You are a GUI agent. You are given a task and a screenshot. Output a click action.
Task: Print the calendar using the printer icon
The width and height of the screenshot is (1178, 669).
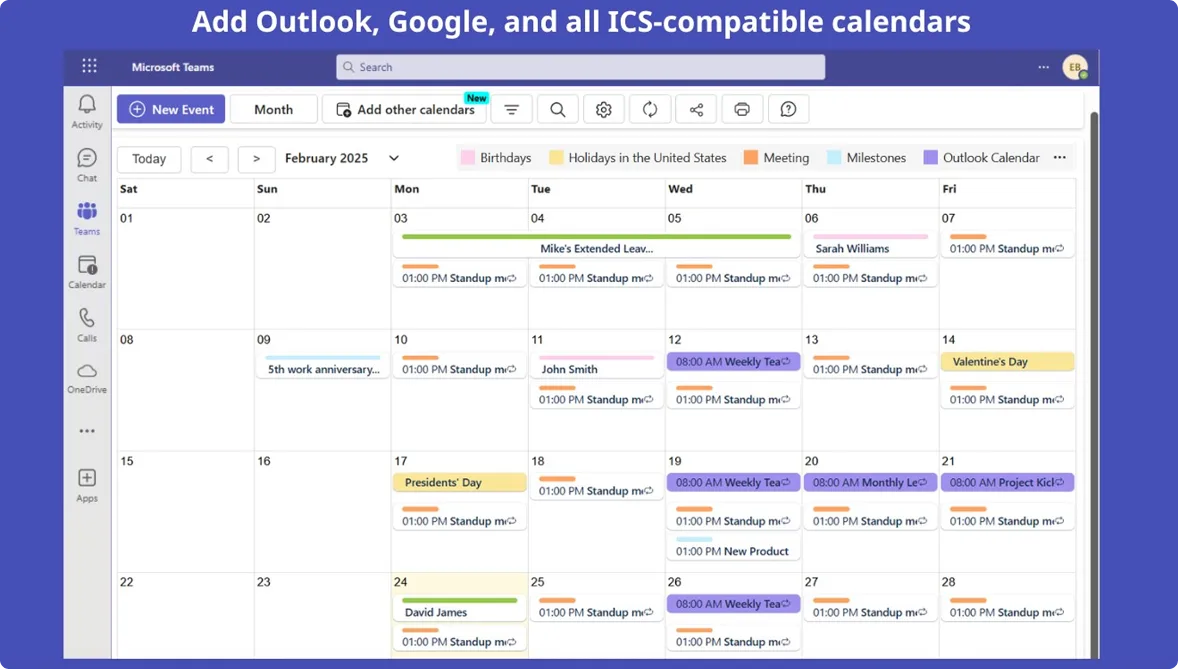click(x=742, y=109)
